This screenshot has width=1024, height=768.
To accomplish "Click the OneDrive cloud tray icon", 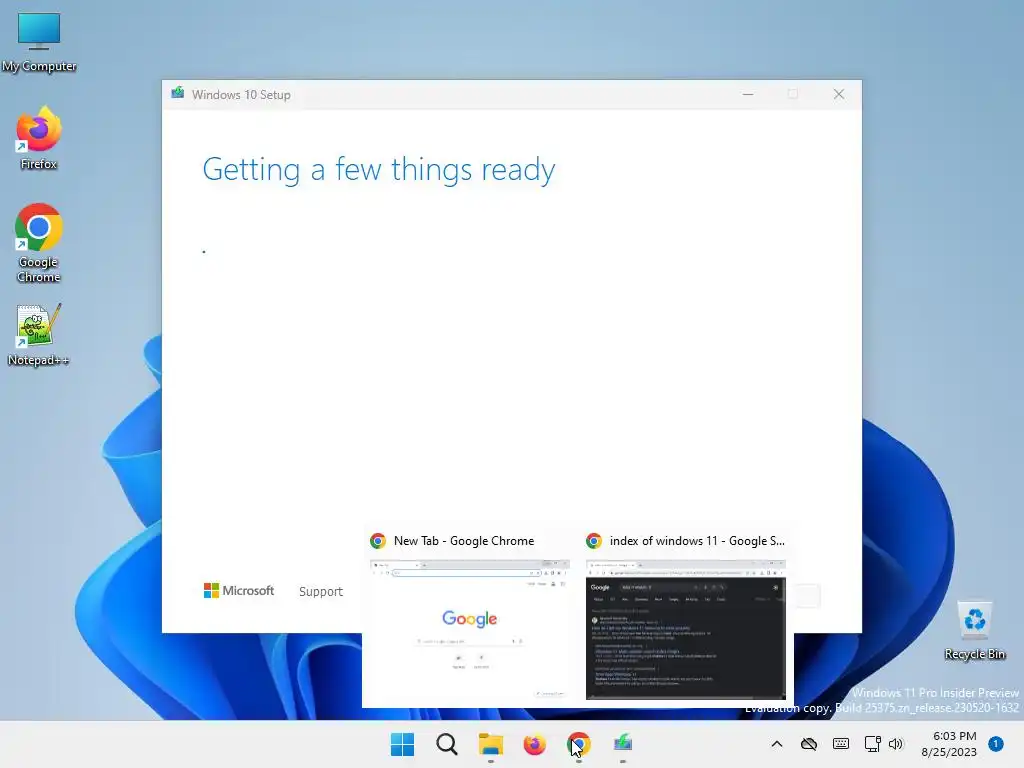I will [809, 744].
